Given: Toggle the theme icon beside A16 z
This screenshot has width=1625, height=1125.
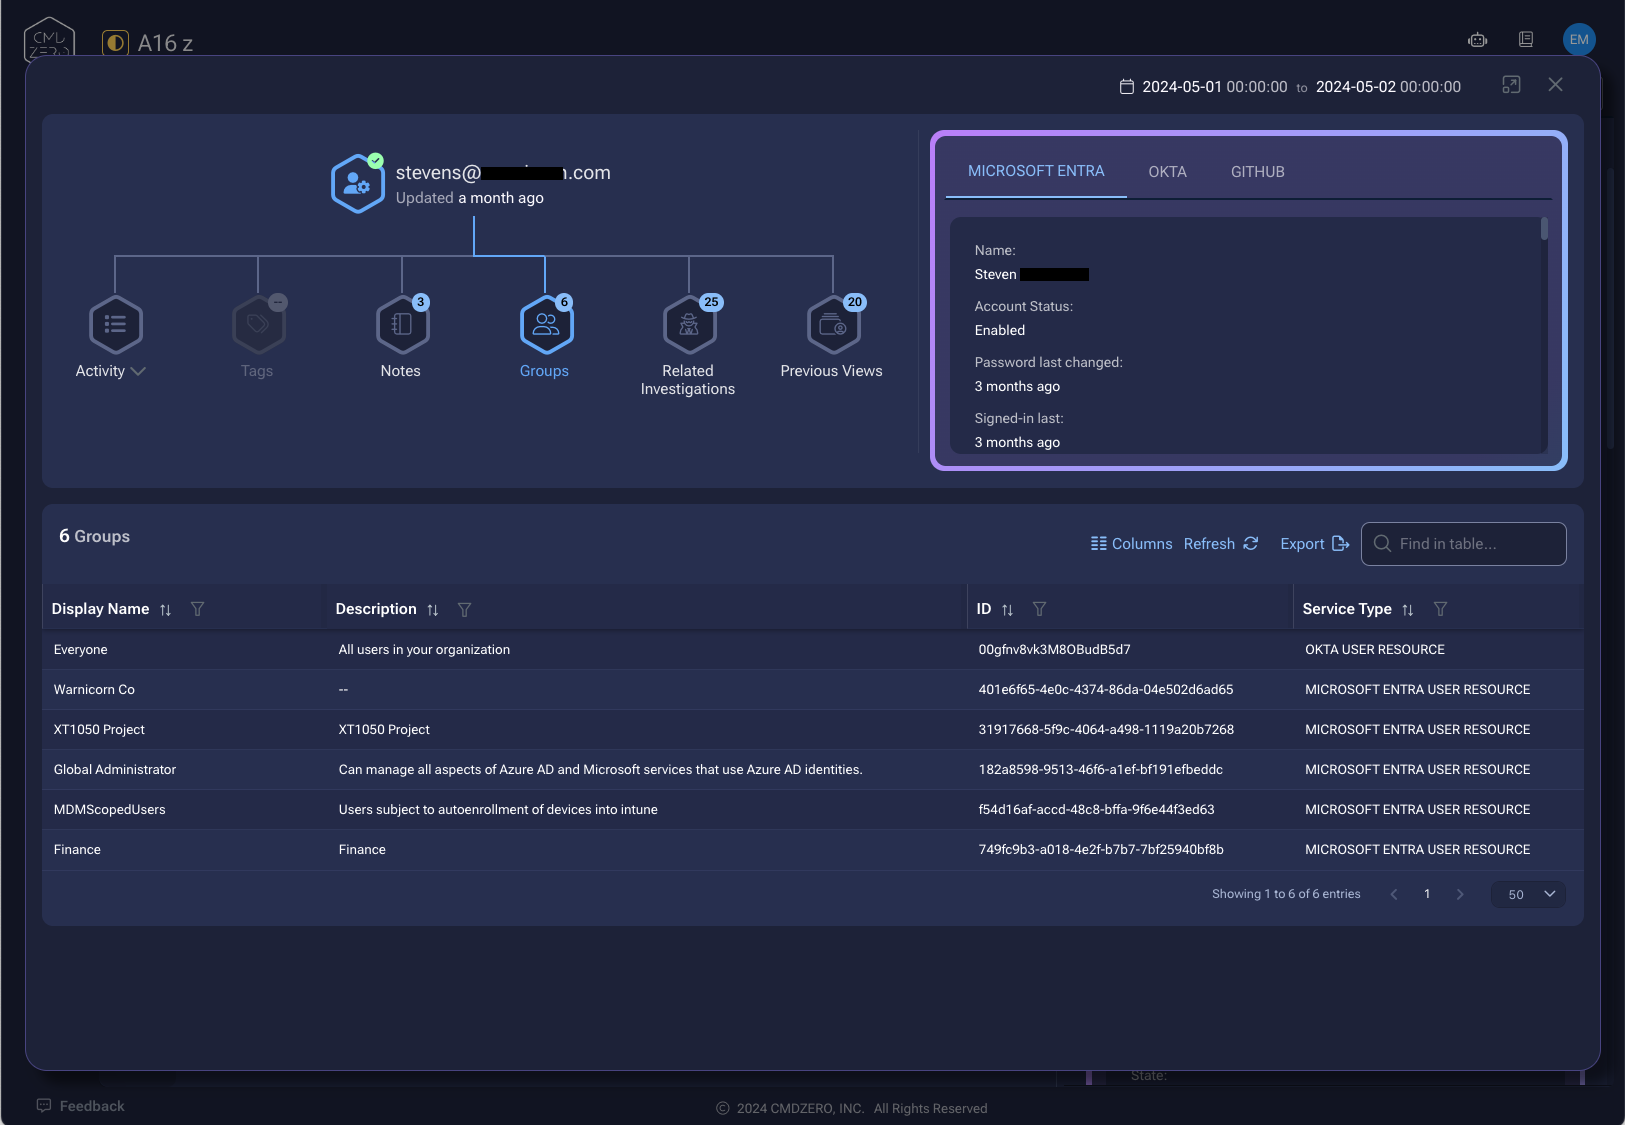Looking at the screenshot, I should tap(115, 43).
